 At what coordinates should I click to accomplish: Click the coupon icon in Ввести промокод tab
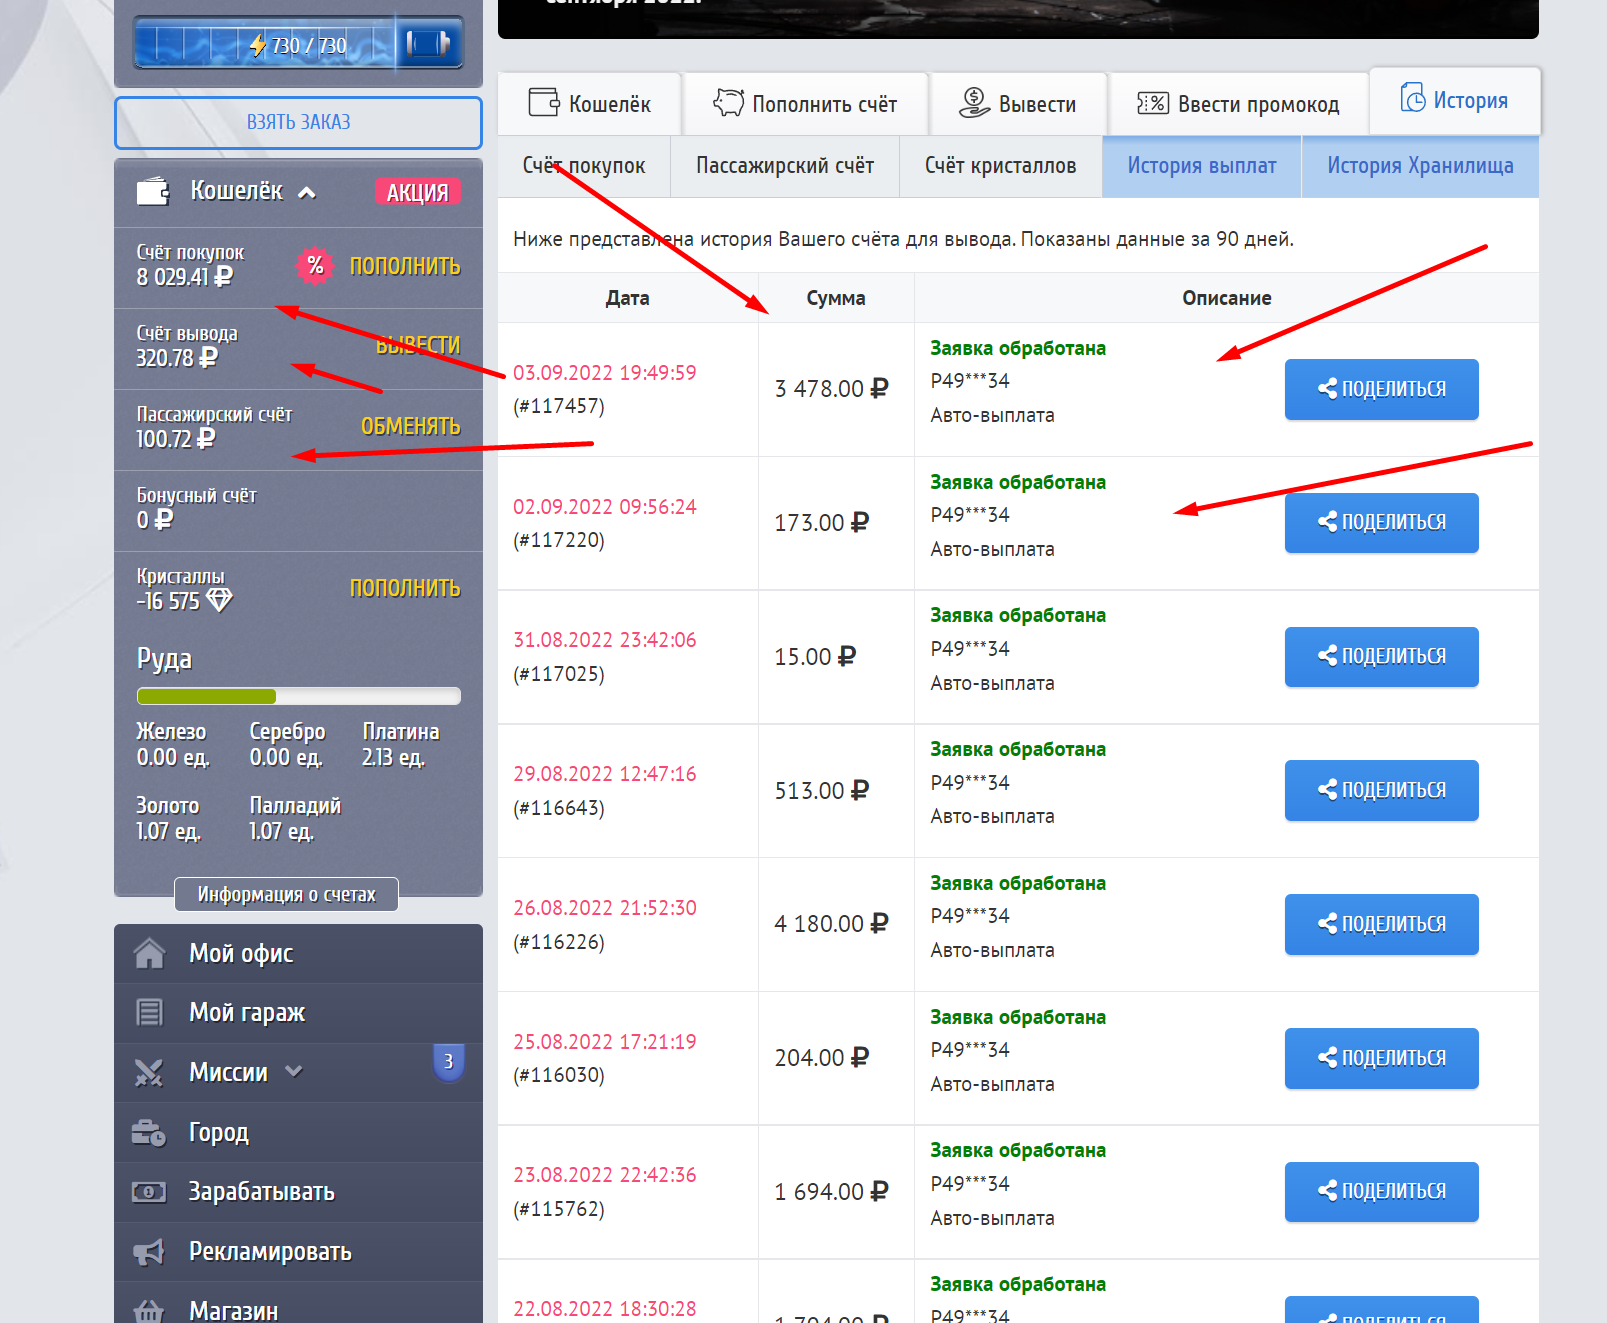[1153, 103]
